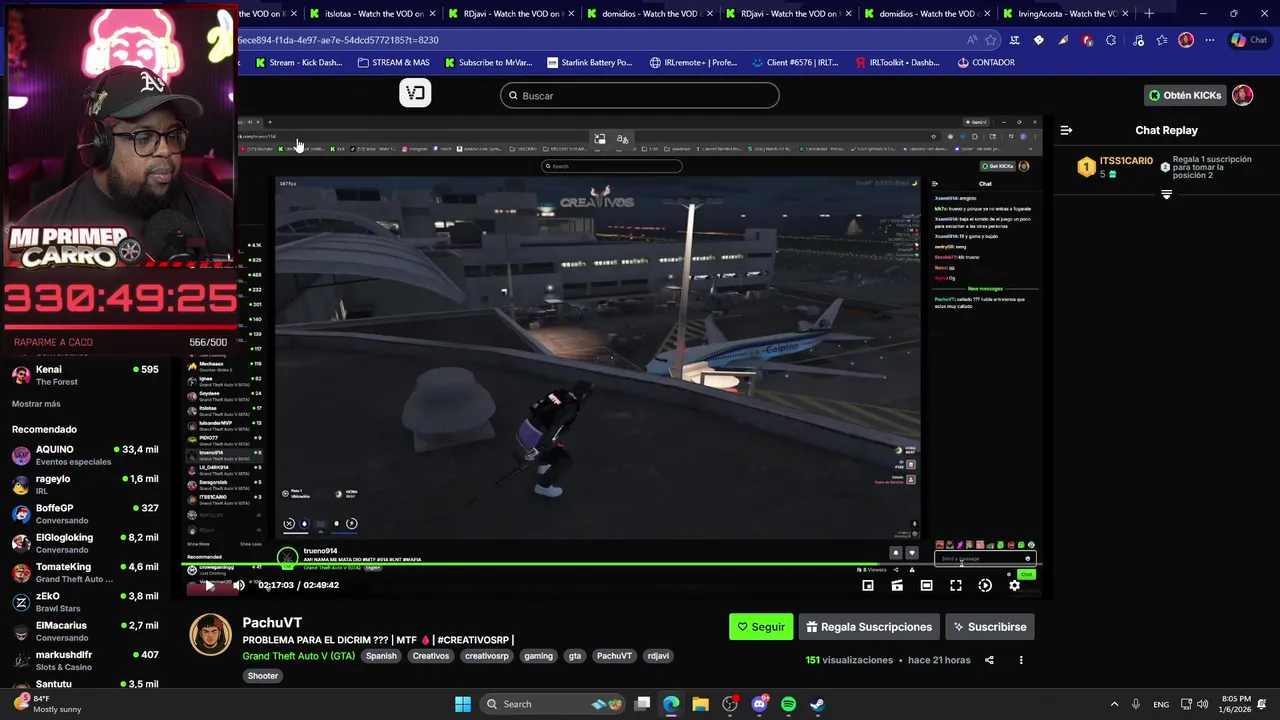Select the gta tag
Screen dimensions: 1280x720
(x=575, y=656)
